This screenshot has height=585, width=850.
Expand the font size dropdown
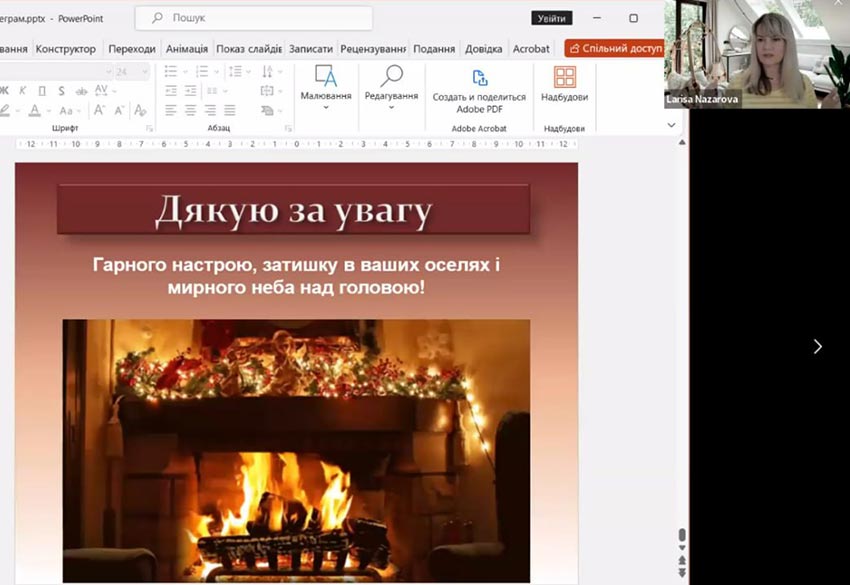[x=145, y=71]
